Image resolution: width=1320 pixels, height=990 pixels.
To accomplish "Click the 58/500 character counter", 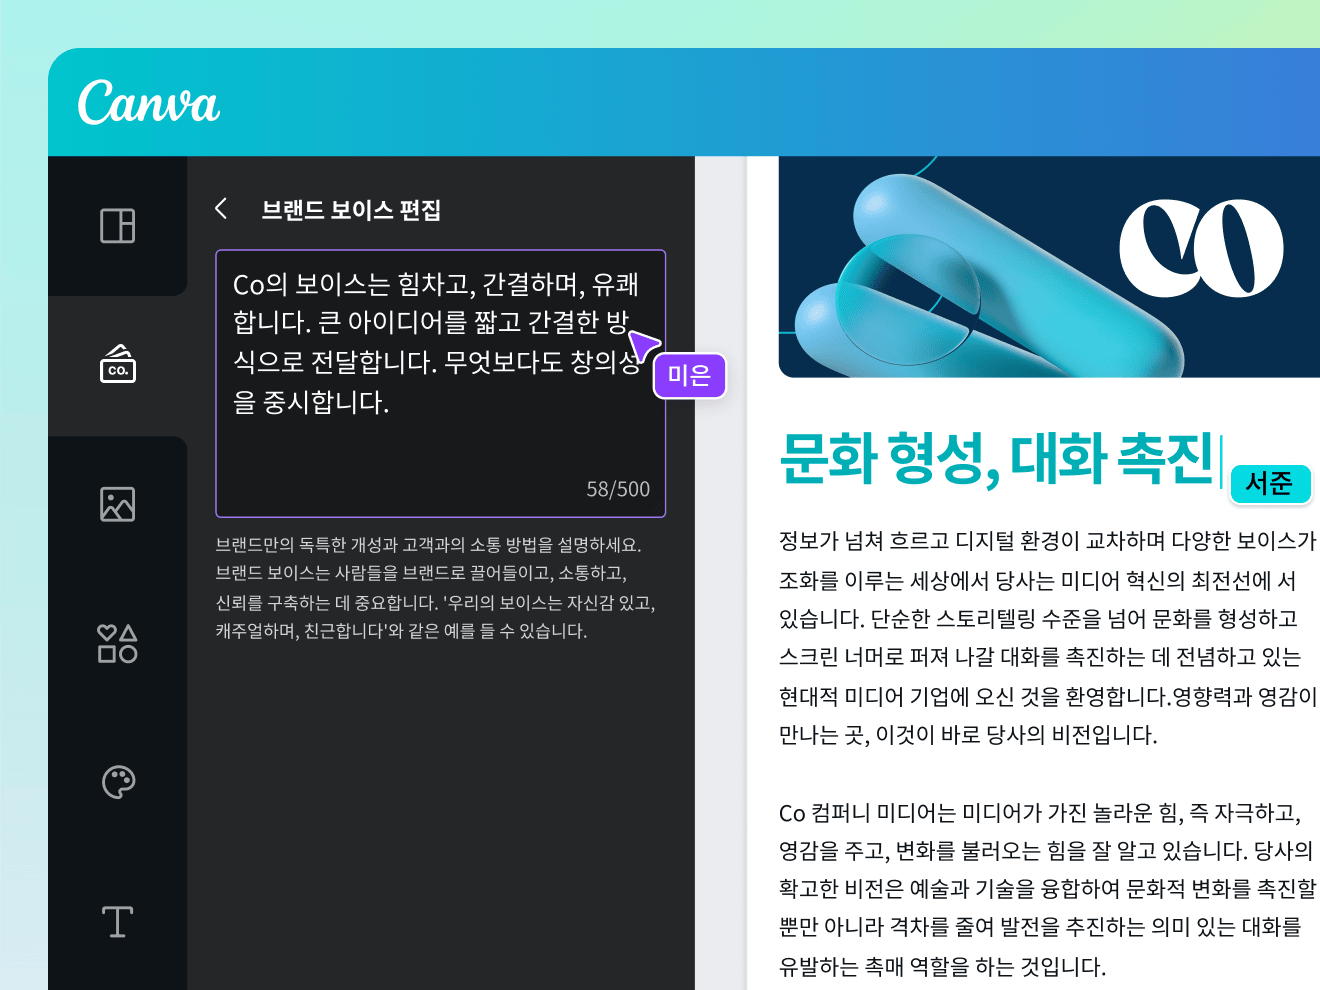I will (618, 489).
